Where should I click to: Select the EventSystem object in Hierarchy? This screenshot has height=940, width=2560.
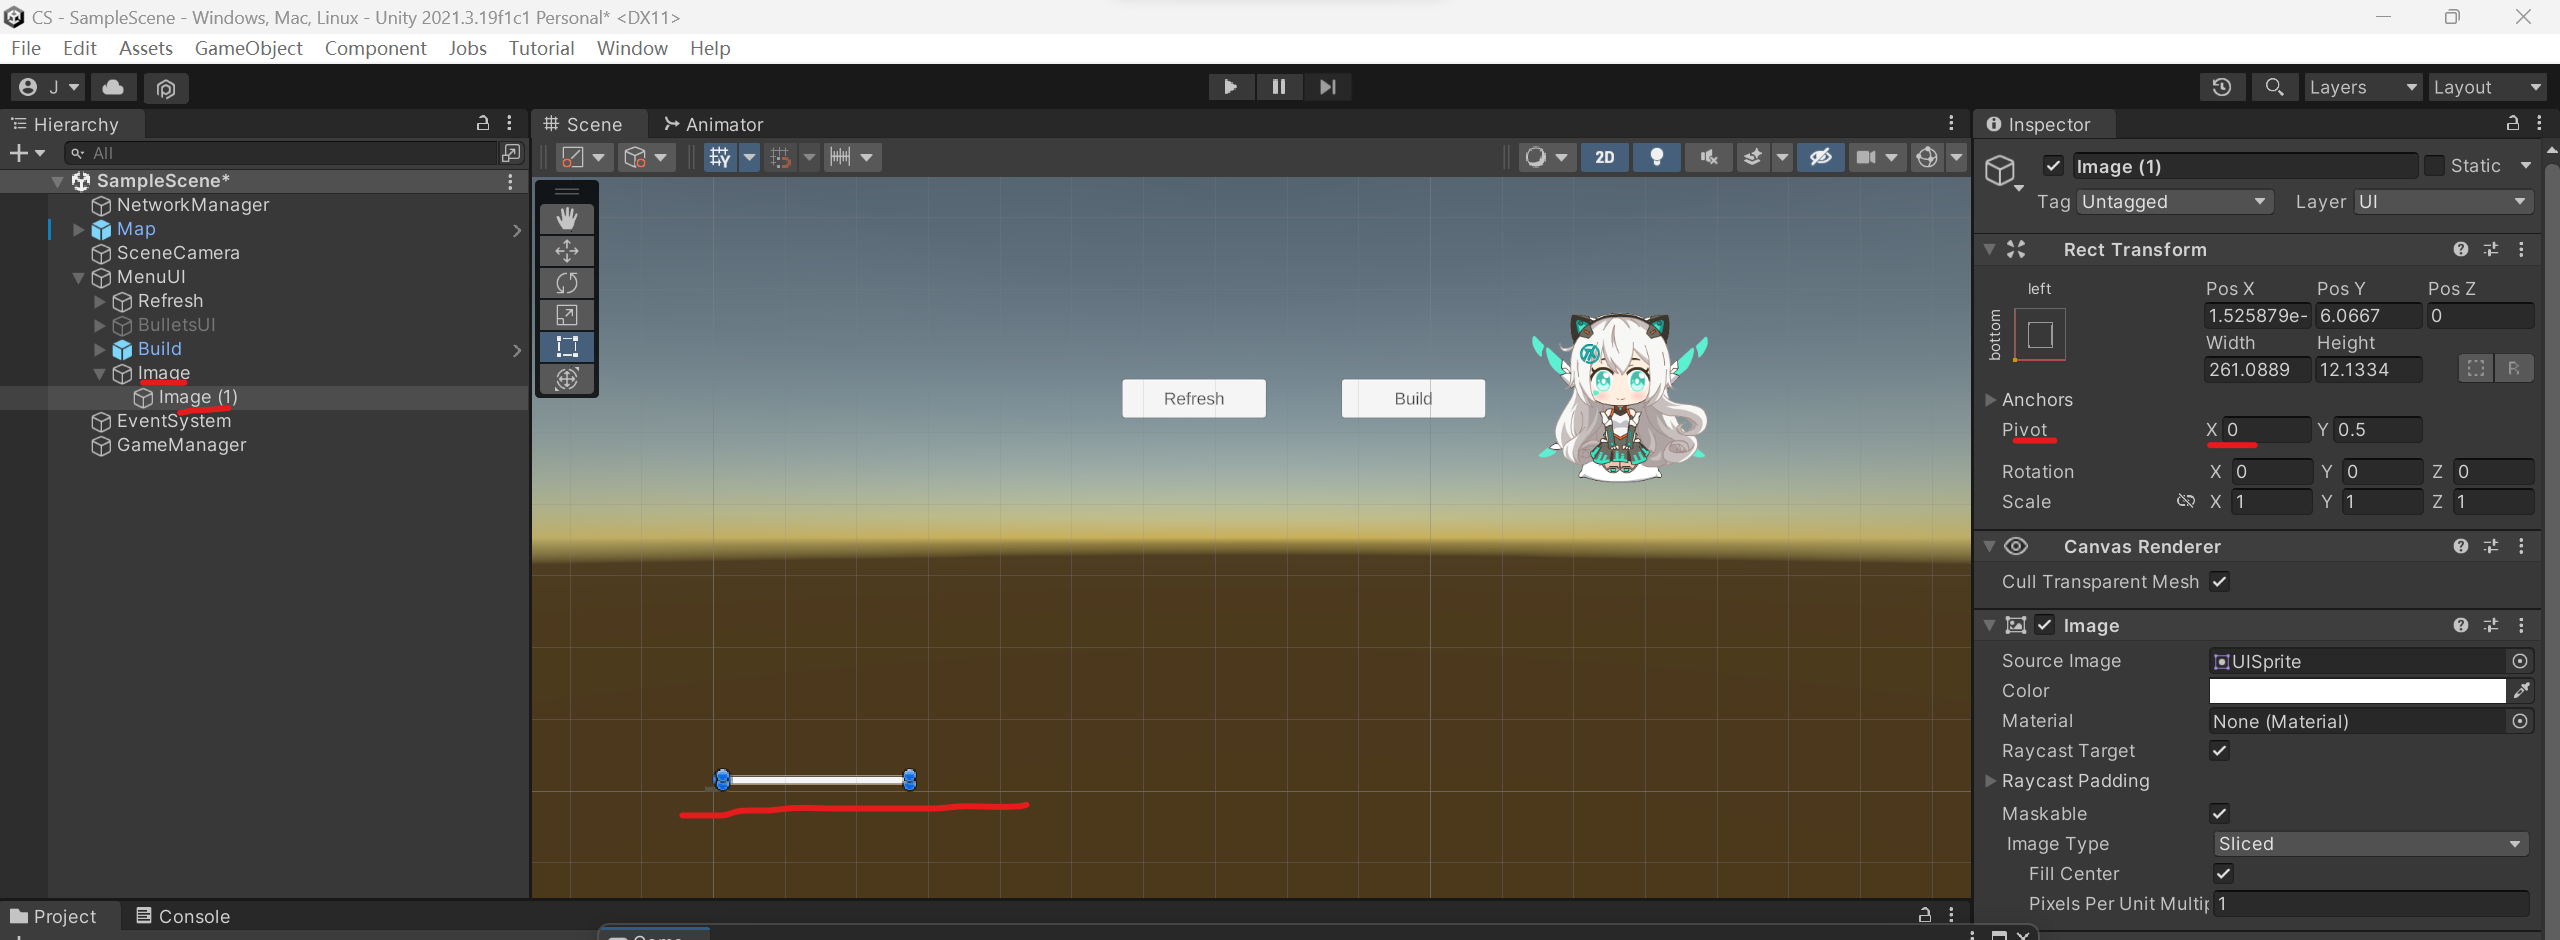[x=173, y=421]
